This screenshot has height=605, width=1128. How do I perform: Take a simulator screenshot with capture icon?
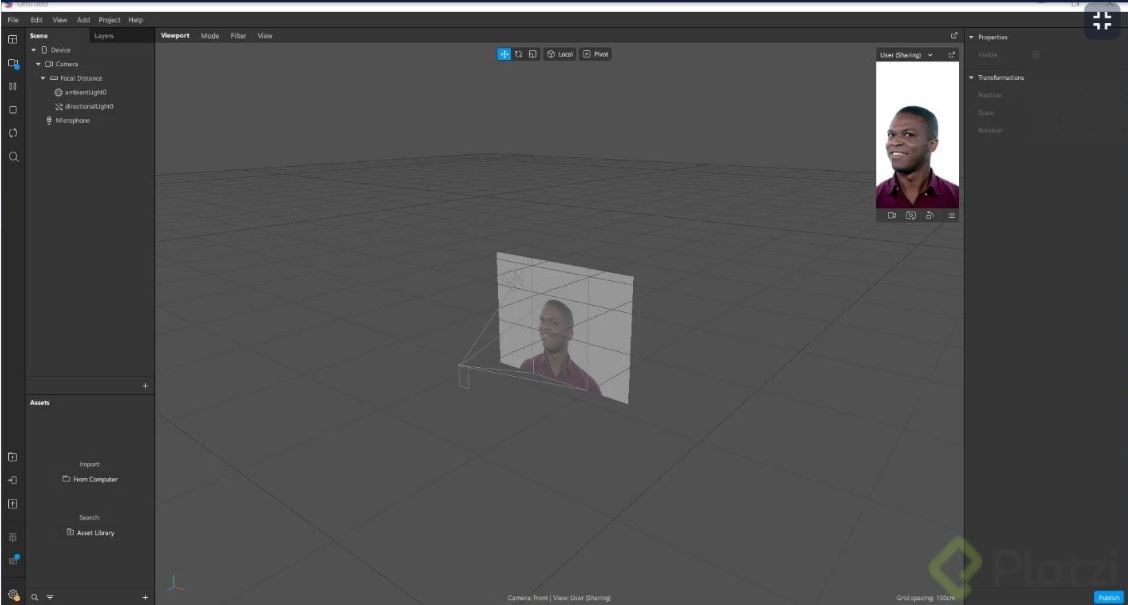coord(911,215)
